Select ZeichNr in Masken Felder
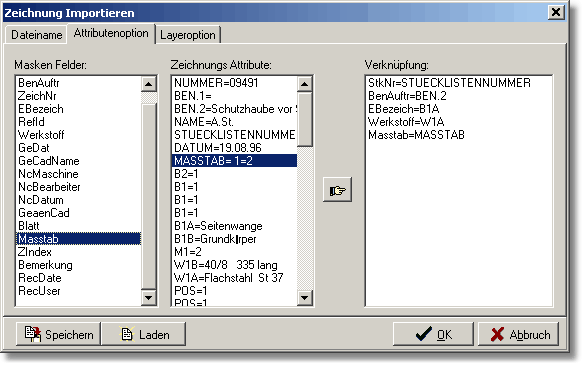This screenshot has width=582, height=365. (x=79, y=96)
